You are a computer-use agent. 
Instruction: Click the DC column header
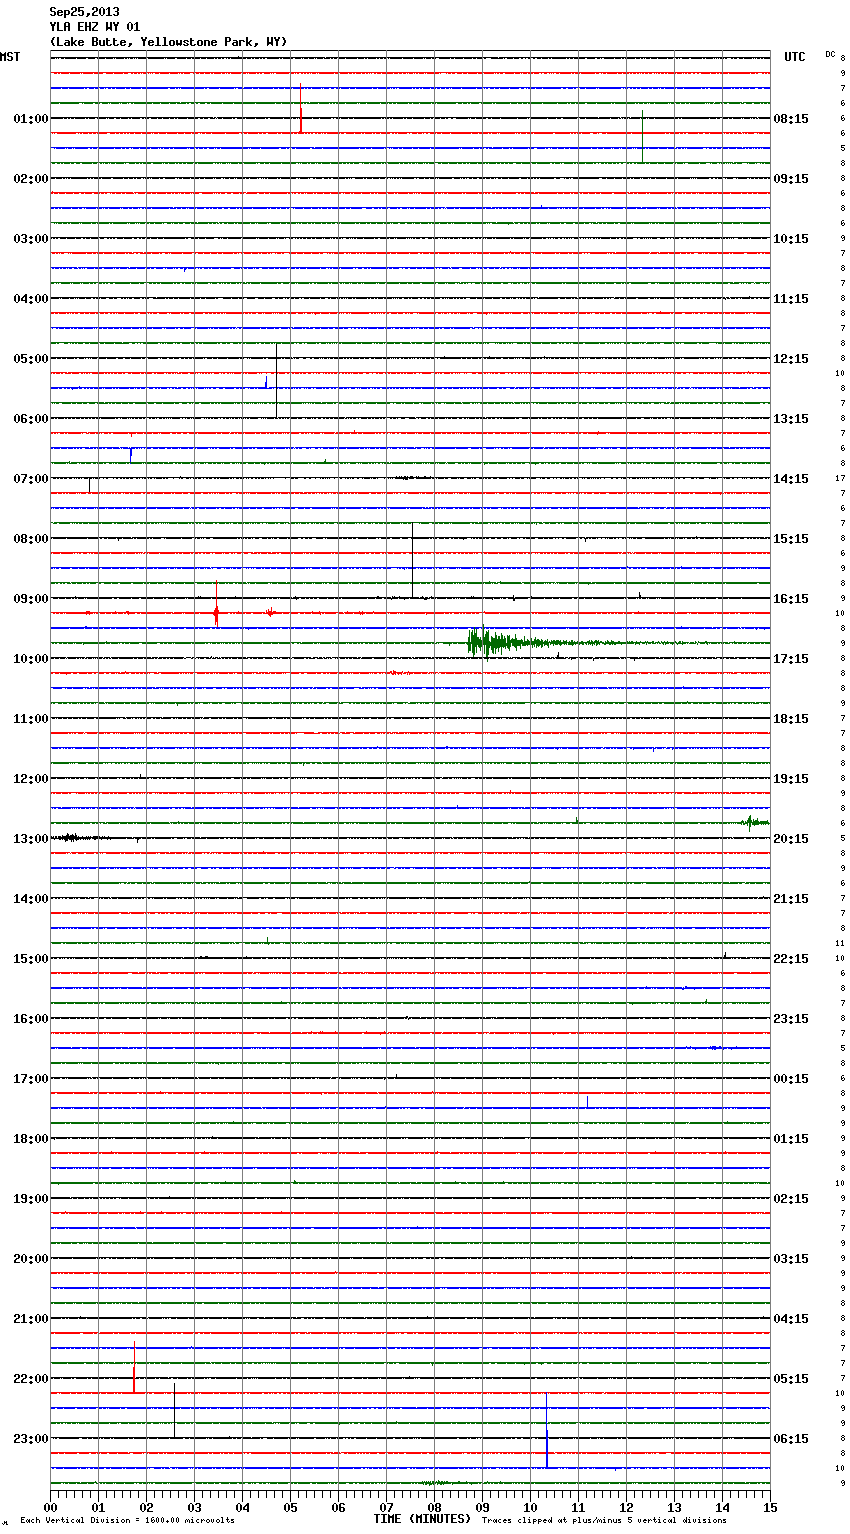pyautogui.click(x=830, y=54)
